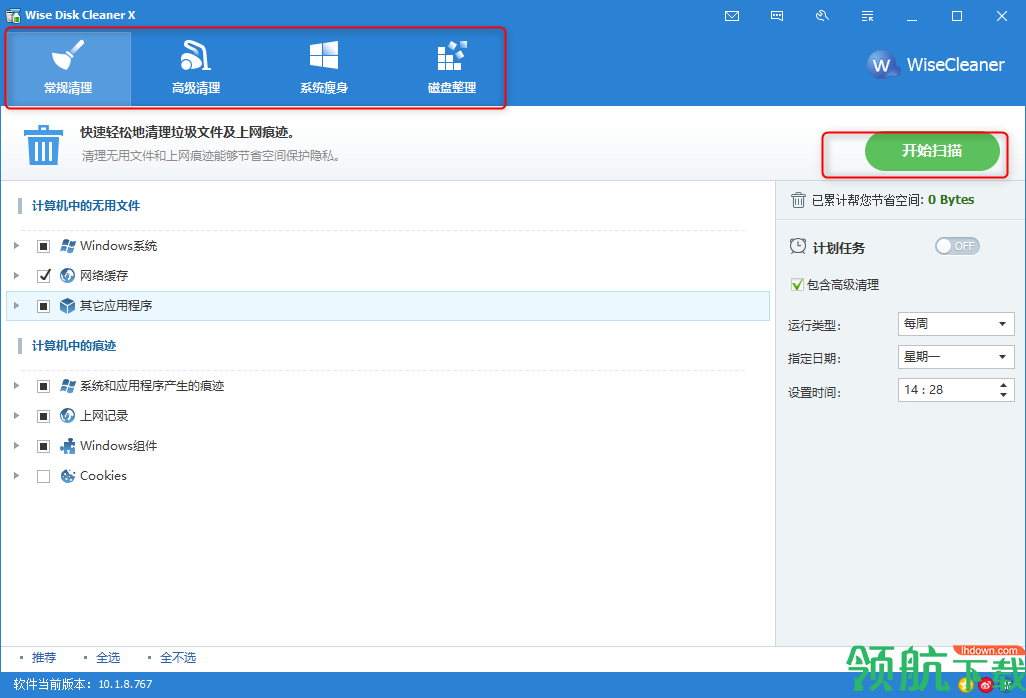Toggle the Windows系统 checkbox
The image size is (1026, 698).
(43, 246)
